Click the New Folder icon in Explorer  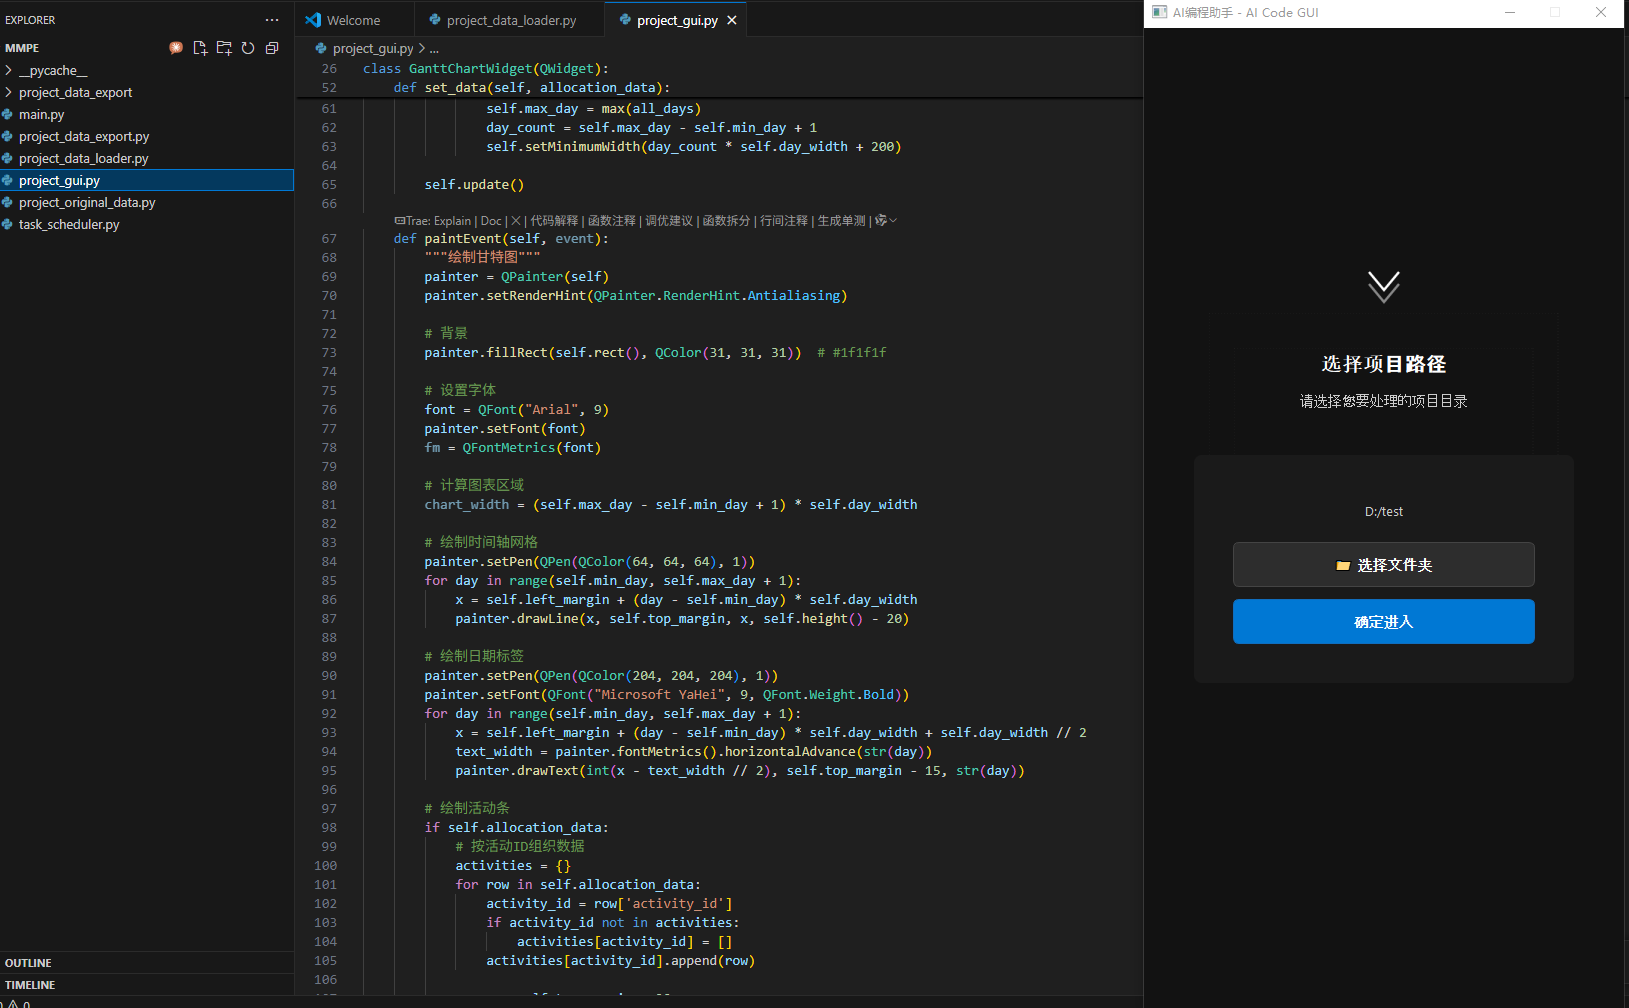click(224, 48)
